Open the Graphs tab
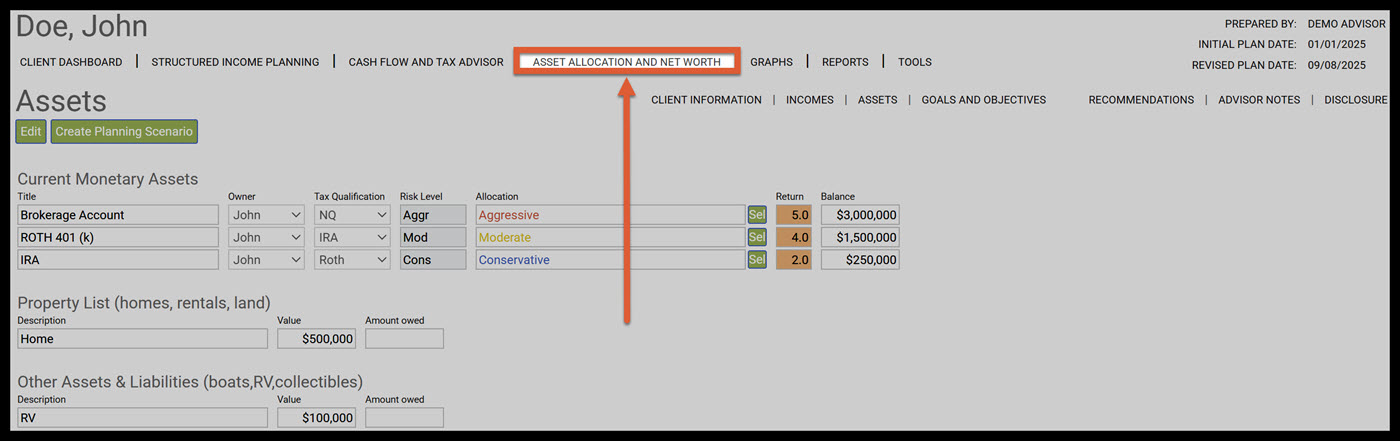This screenshot has height=442, width=1400. tap(771, 62)
